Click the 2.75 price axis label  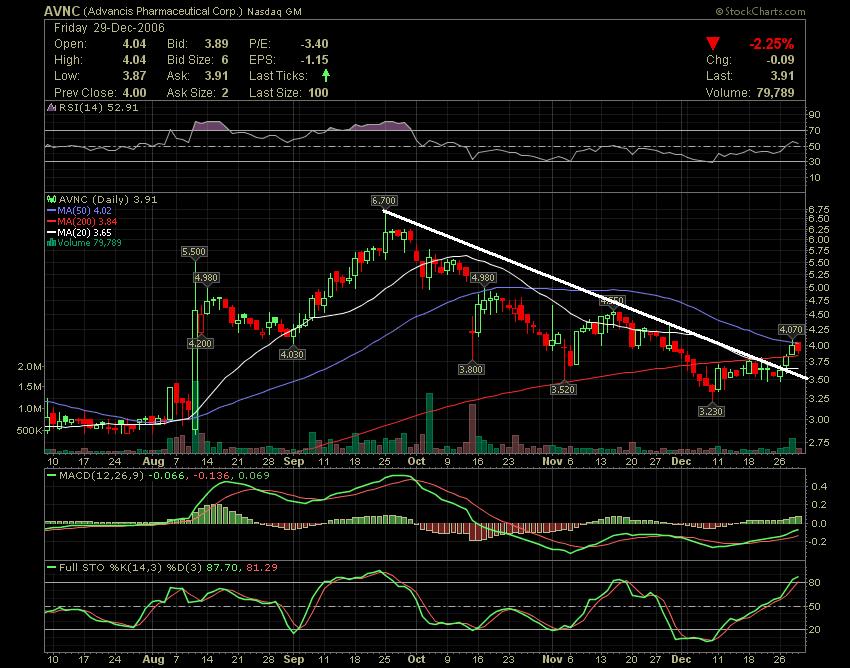point(819,442)
